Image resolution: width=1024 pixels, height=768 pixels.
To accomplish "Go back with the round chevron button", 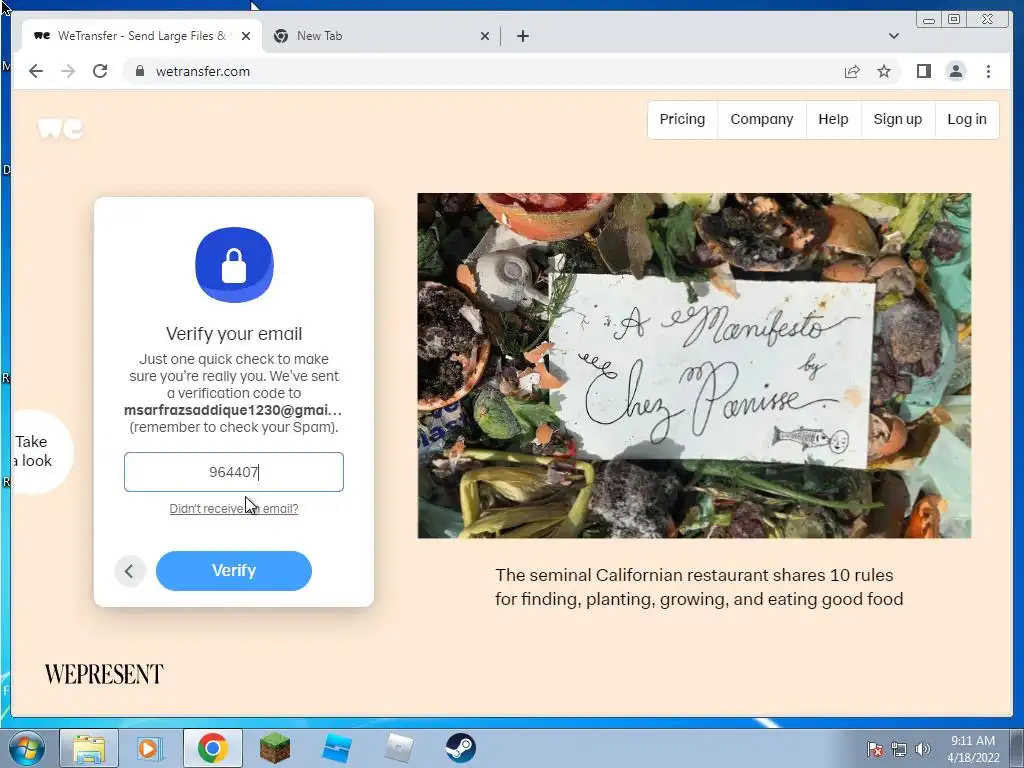I will (130, 571).
